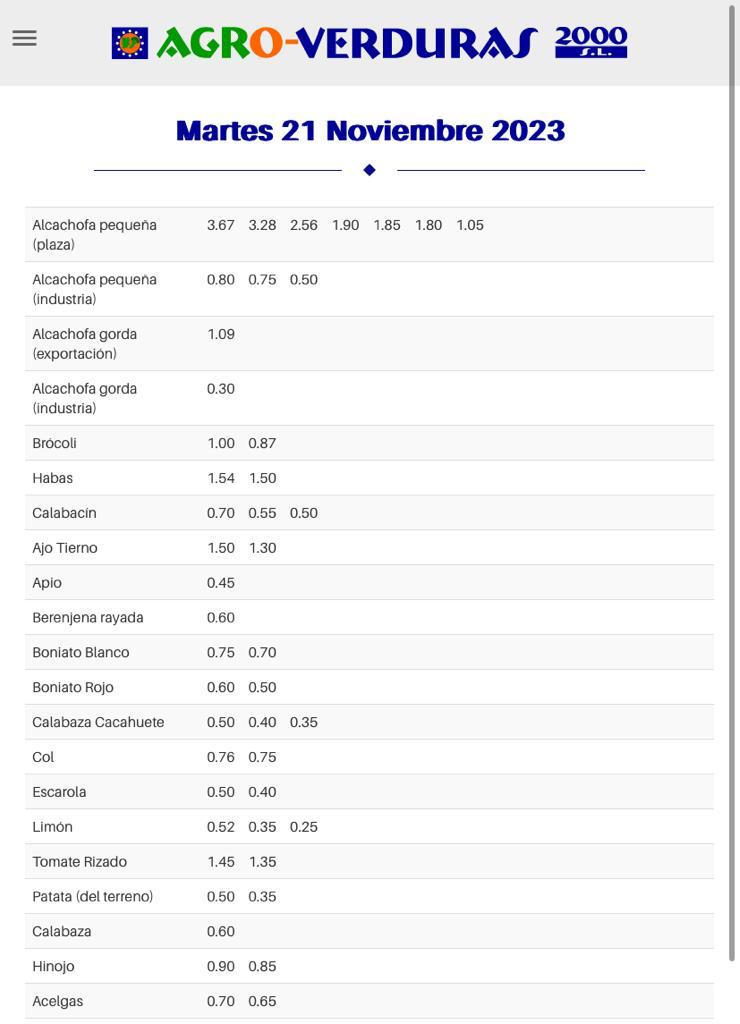The image size is (740, 1024).
Task: Click the Habas price 1.54
Action: coord(221,478)
